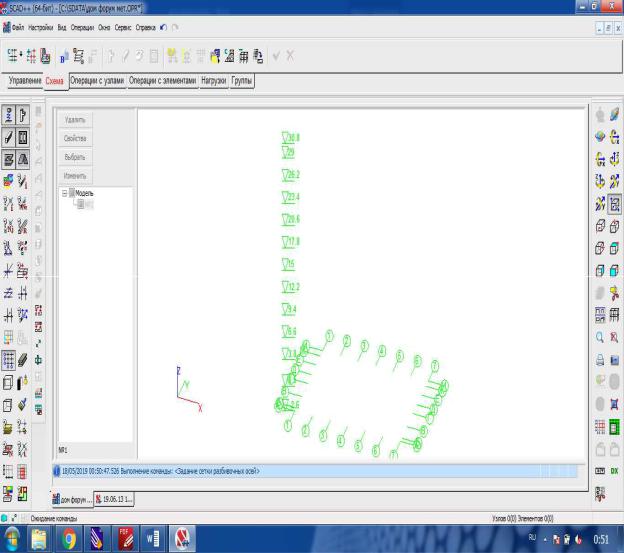Click the first Схема toolbar icon for scheme generation
The height and width of the screenshot is (553, 624).
tap(12, 56)
